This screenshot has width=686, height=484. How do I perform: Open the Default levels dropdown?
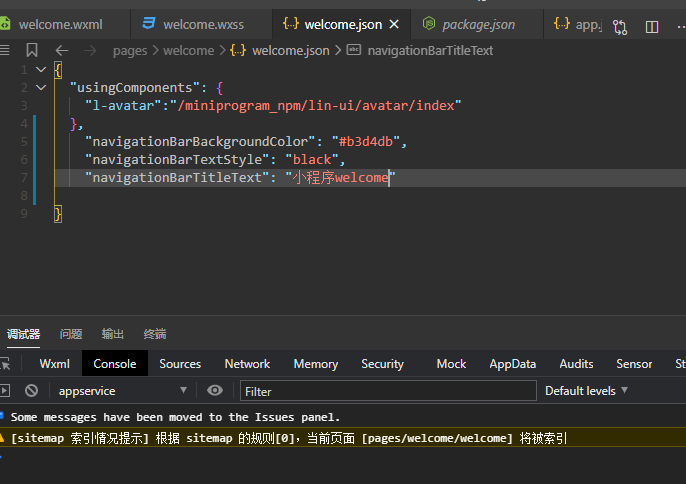click(x=587, y=391)
